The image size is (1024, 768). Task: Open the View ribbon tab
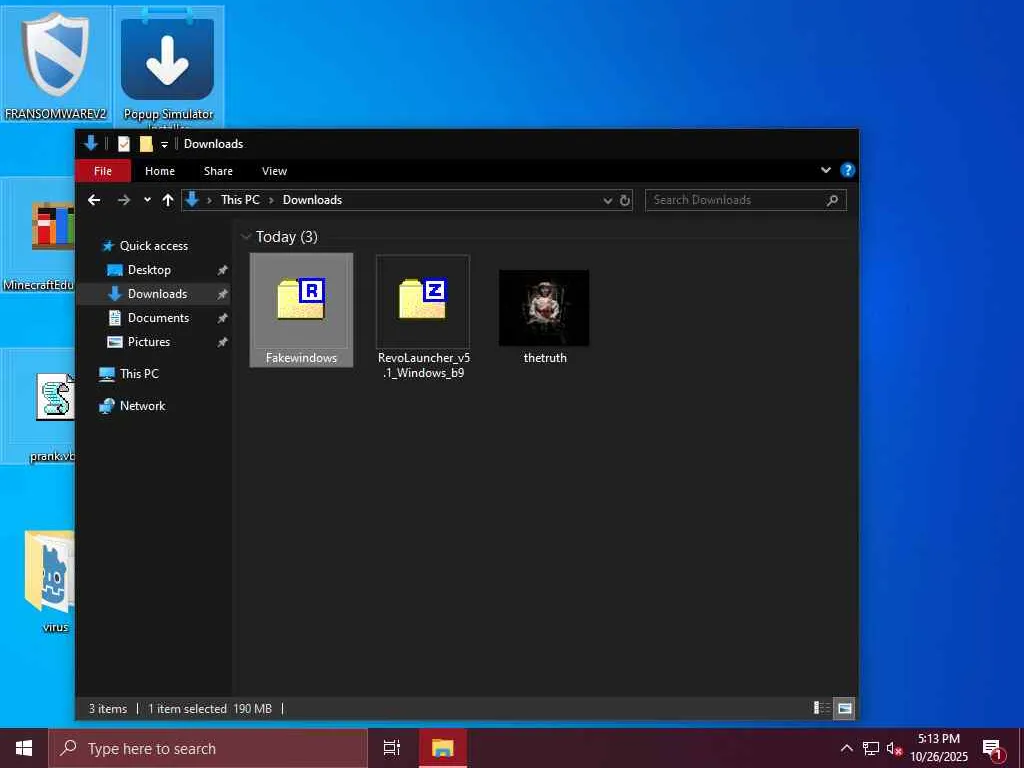point(274,171)
